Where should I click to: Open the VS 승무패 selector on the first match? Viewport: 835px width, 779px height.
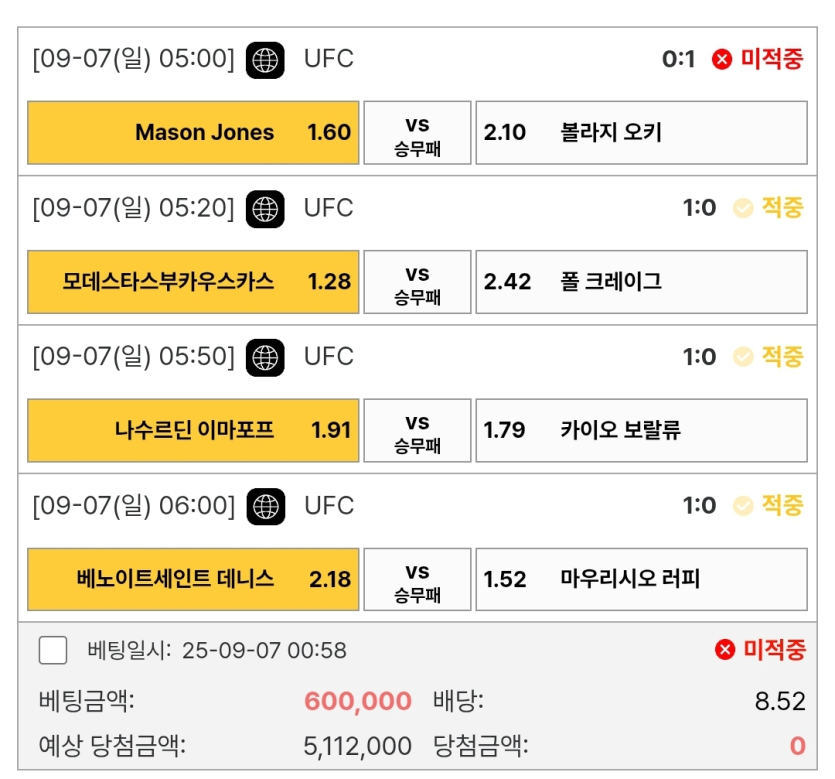(419, 132)
